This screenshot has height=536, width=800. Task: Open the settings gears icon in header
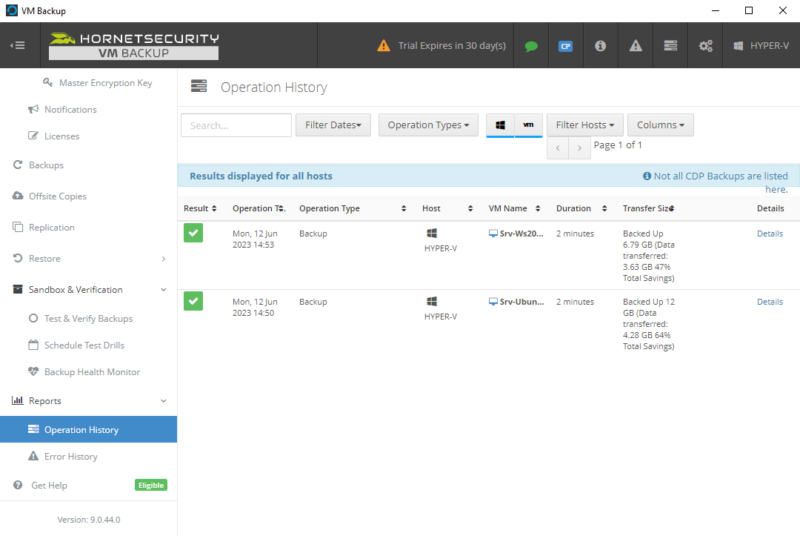(706, 46)
